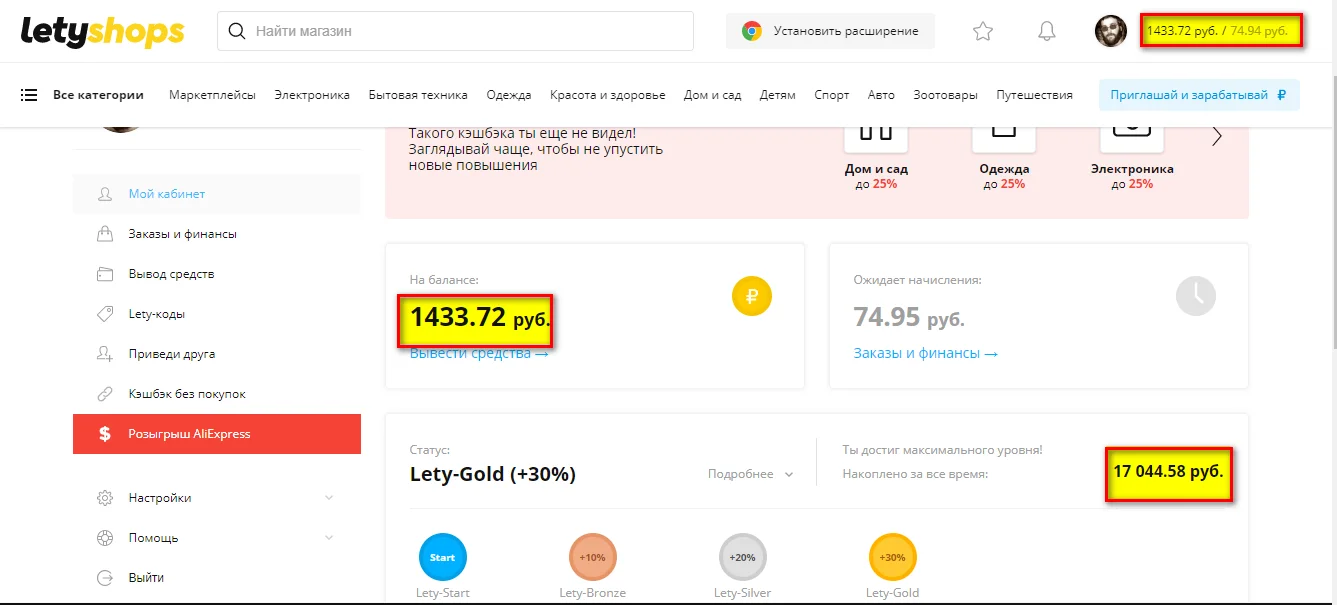Click the pending 74.95 руб. amount
The width and height of the screenshot is (1337, 605).
point(909,318)
